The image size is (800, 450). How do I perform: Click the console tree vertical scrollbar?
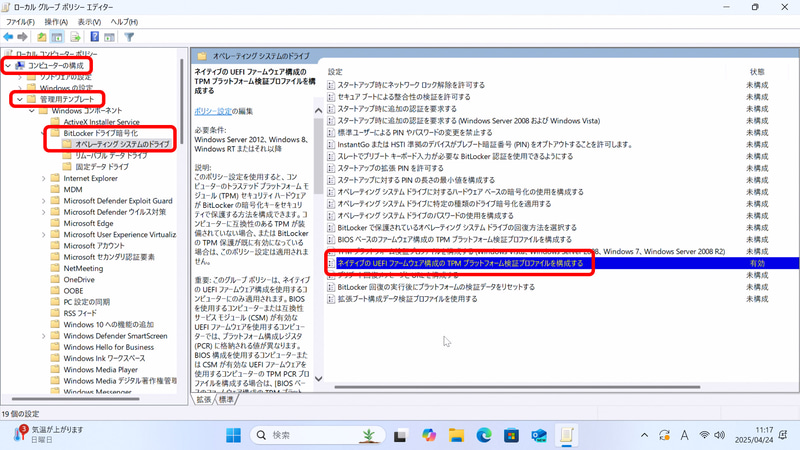click(x=182, y=101)
